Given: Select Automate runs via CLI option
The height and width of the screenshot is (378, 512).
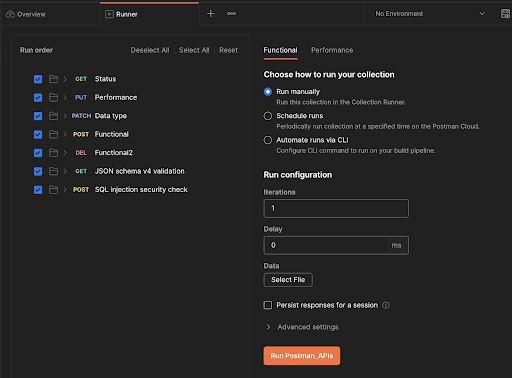Looking at the screenshot, I should (x=268, y=140).
